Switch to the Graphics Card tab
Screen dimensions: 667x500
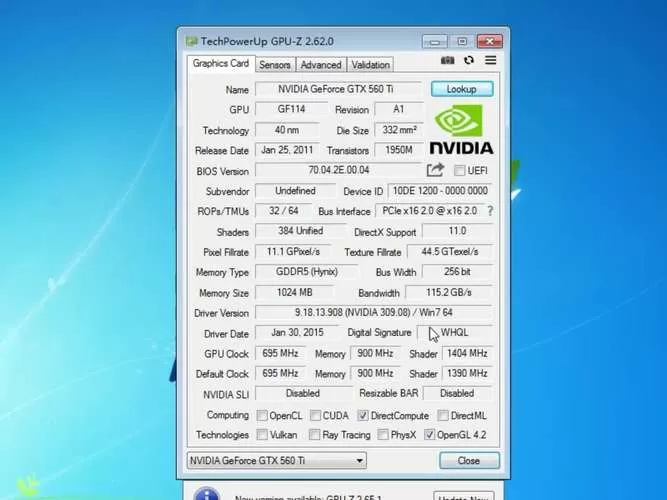pyautogui.click(x=221, y=63)
